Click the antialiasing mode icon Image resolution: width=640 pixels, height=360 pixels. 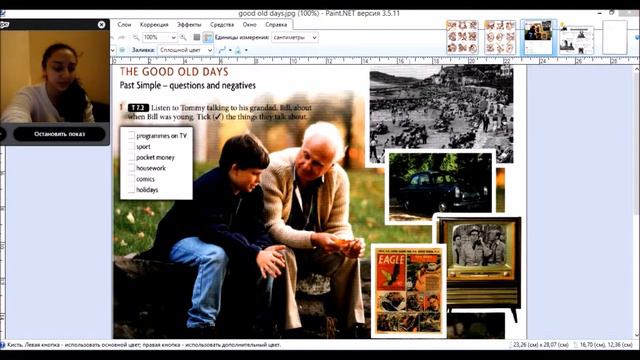click(x=222, y=50)
